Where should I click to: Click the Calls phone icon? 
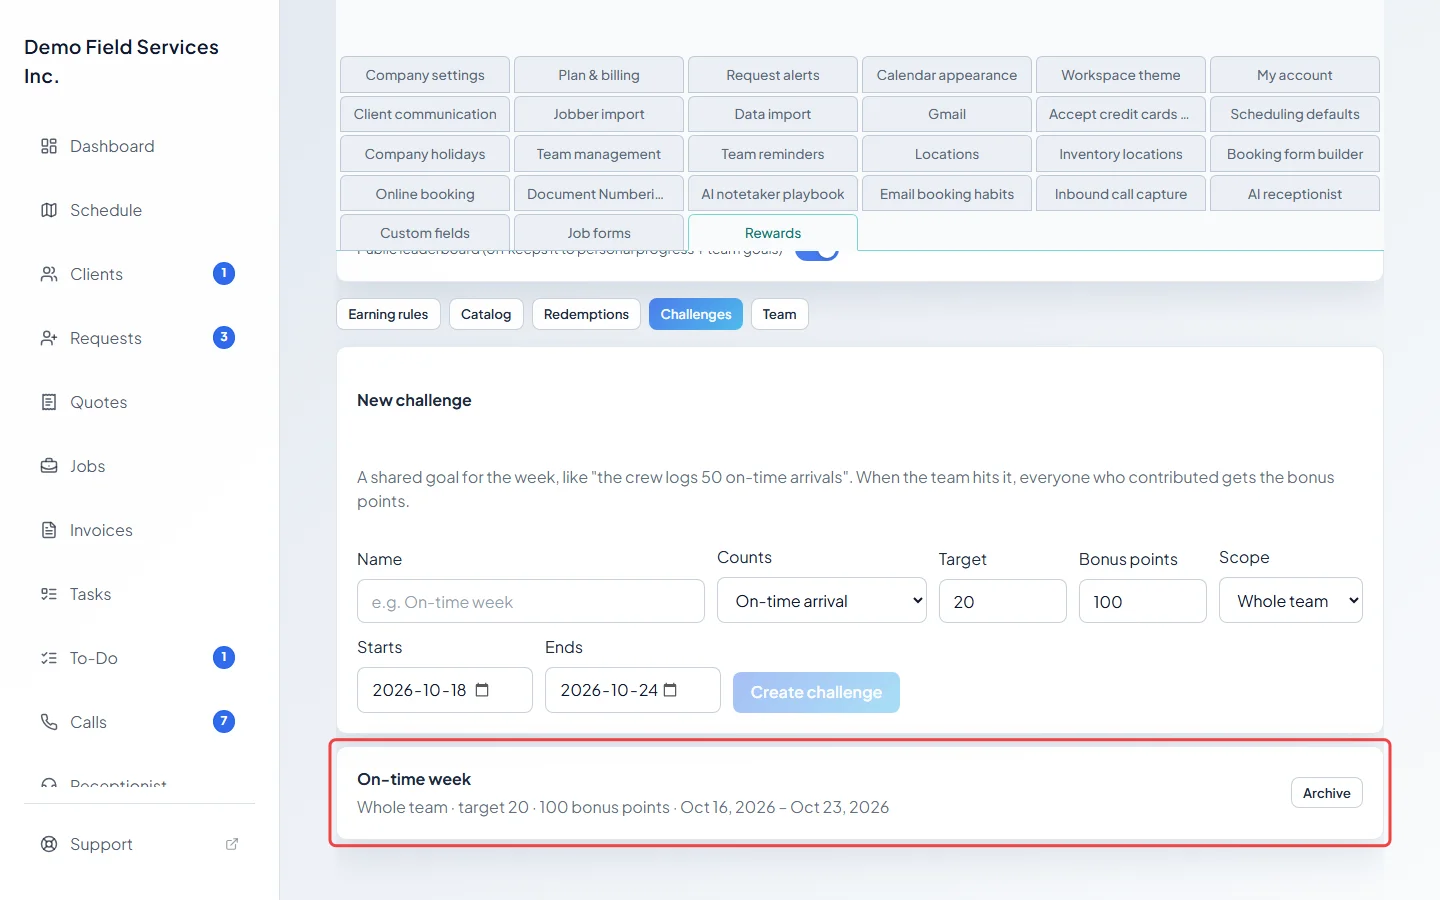[49, 722]
